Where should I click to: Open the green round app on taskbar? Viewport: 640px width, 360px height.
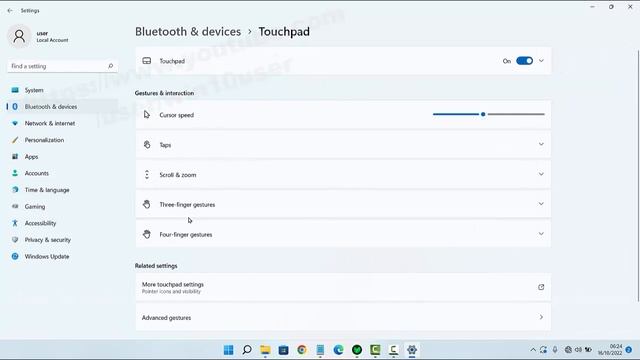[357, 350]
